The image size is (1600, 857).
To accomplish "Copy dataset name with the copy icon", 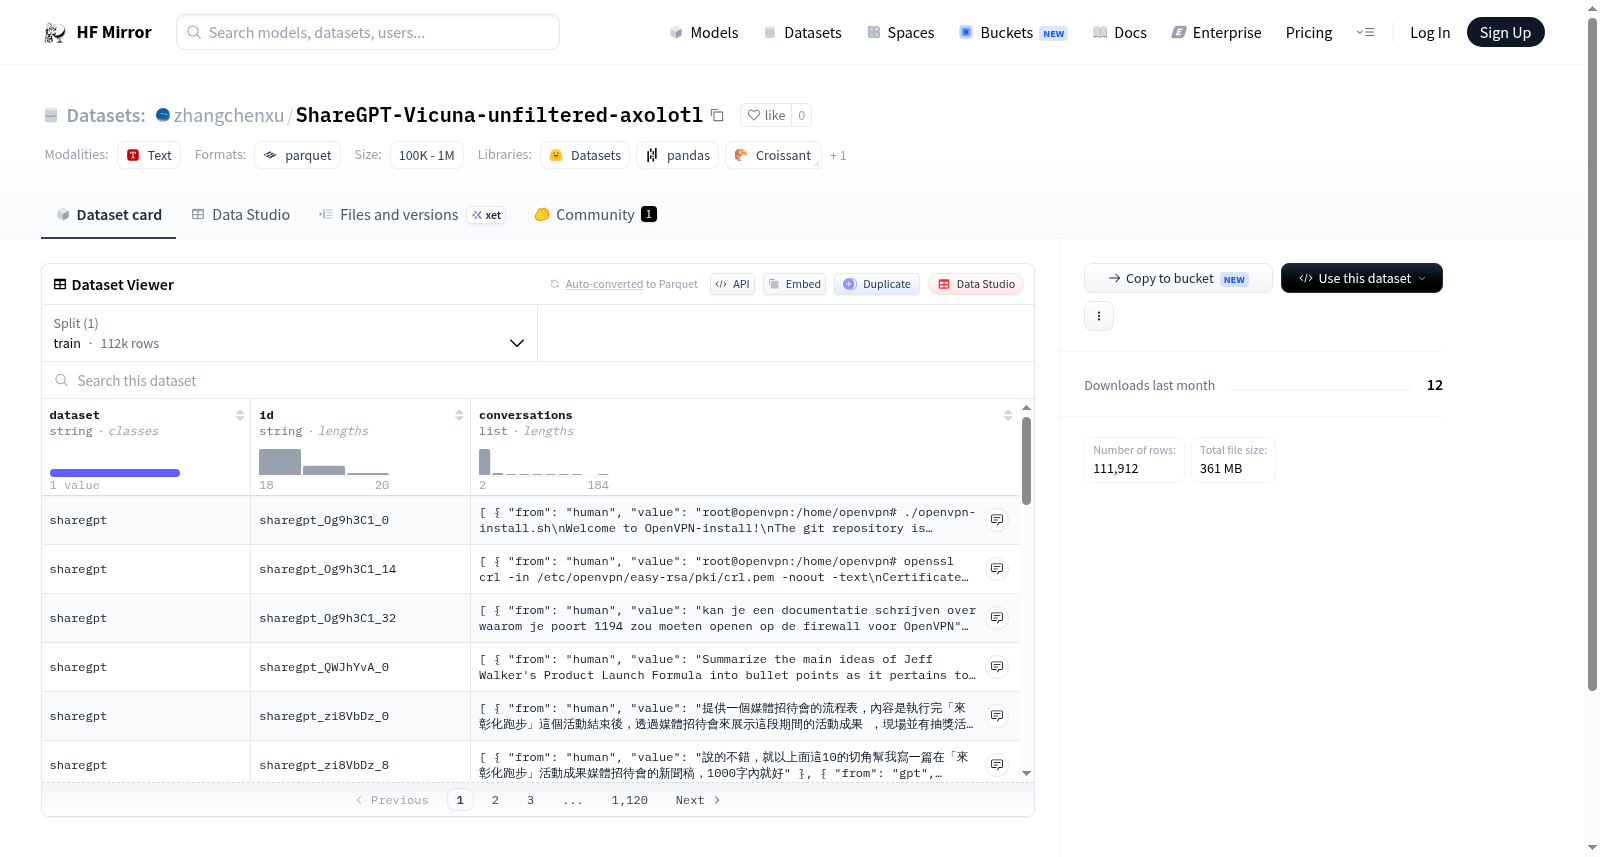I will [x=717, y=115].
